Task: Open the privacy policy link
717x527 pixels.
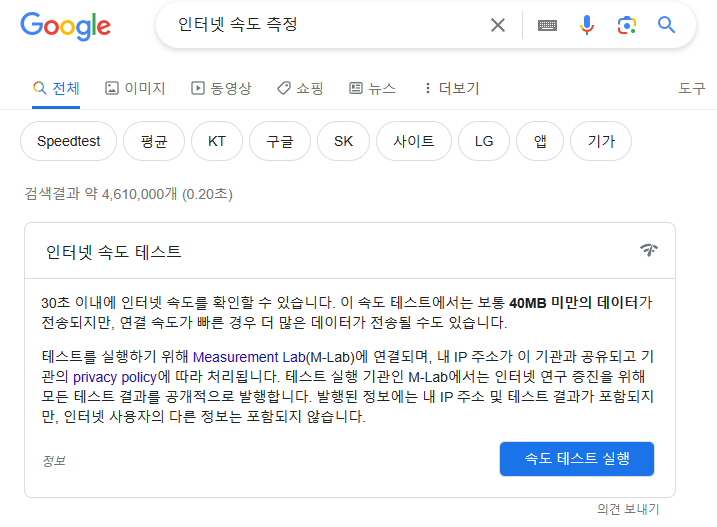Action: click(x=115, y=377)
